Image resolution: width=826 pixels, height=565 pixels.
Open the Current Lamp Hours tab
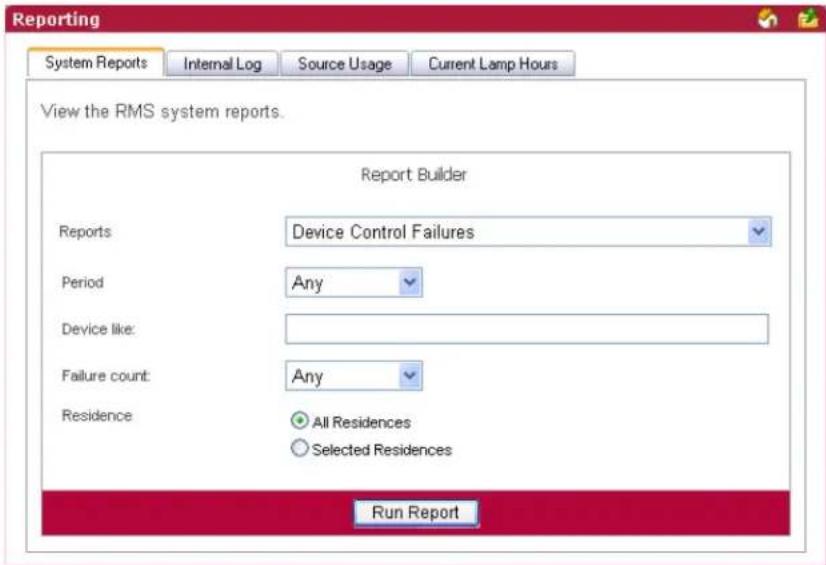[493, 64]
